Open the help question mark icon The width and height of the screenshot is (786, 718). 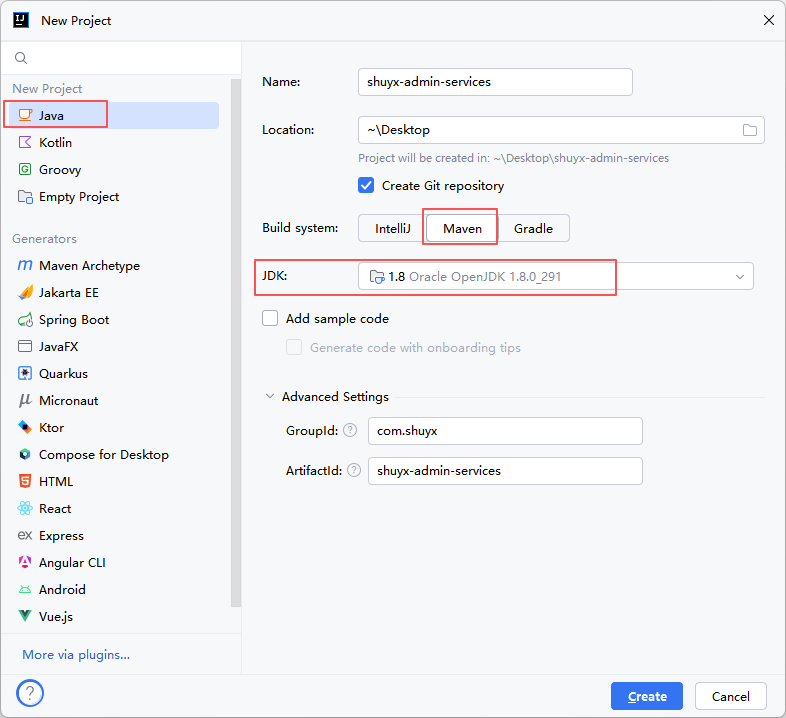coord(30,692)
